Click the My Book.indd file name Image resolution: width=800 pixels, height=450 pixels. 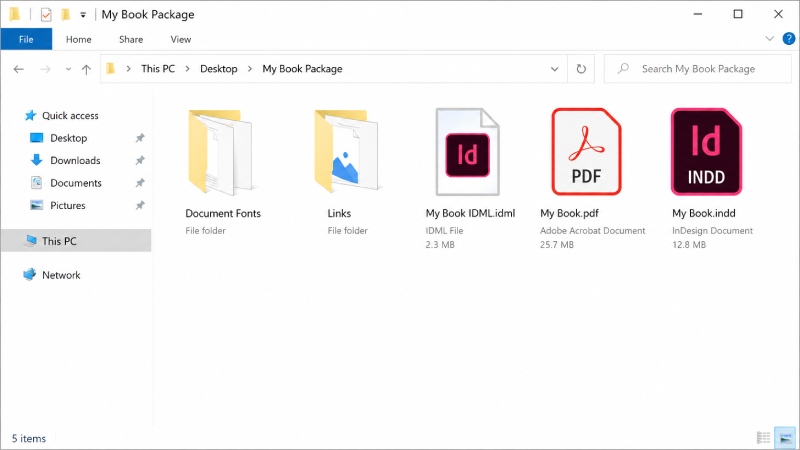coord(704,213)
